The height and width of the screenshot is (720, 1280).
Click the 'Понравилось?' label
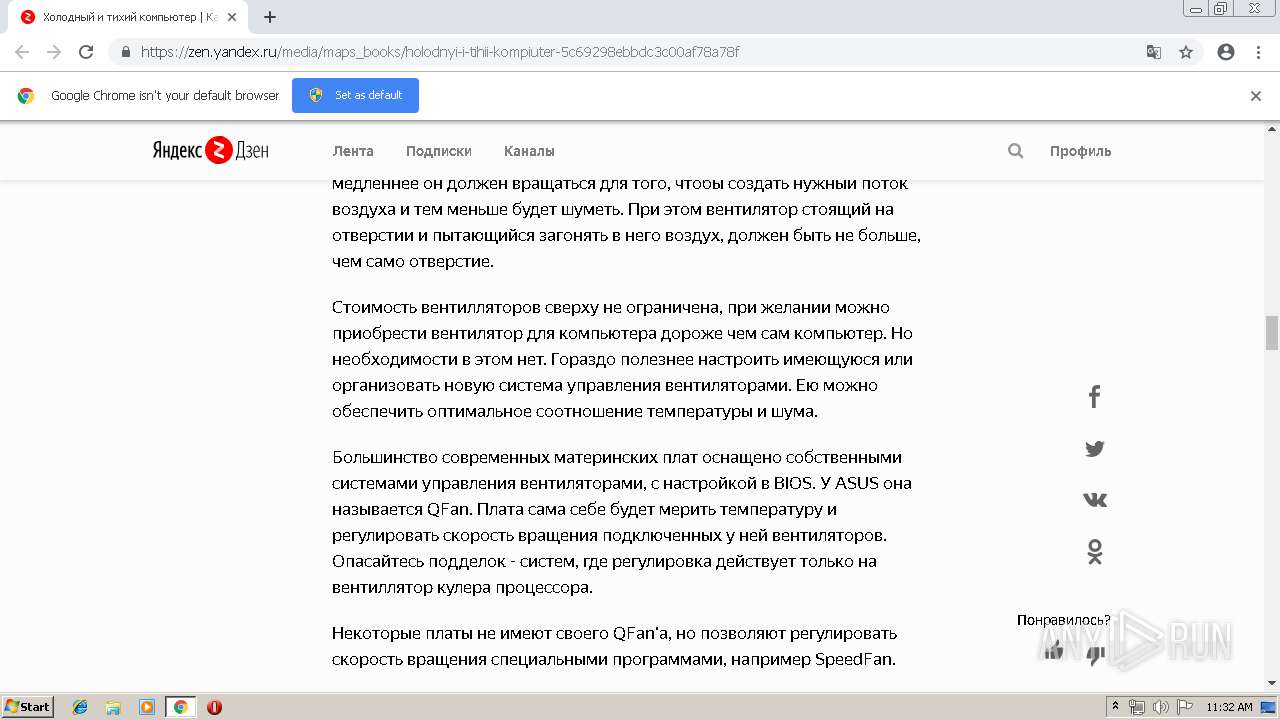pos(1063,620)
